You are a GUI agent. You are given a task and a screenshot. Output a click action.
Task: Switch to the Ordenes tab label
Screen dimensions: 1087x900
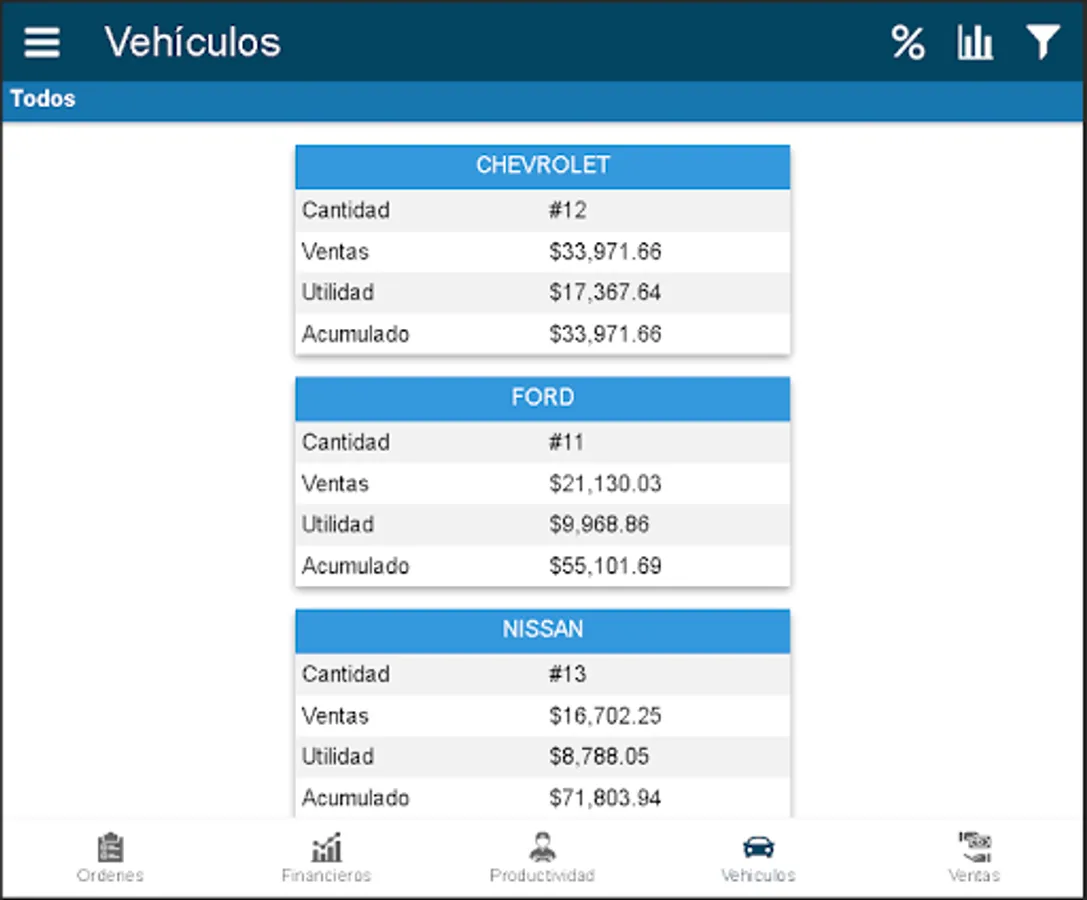point(110,875)
